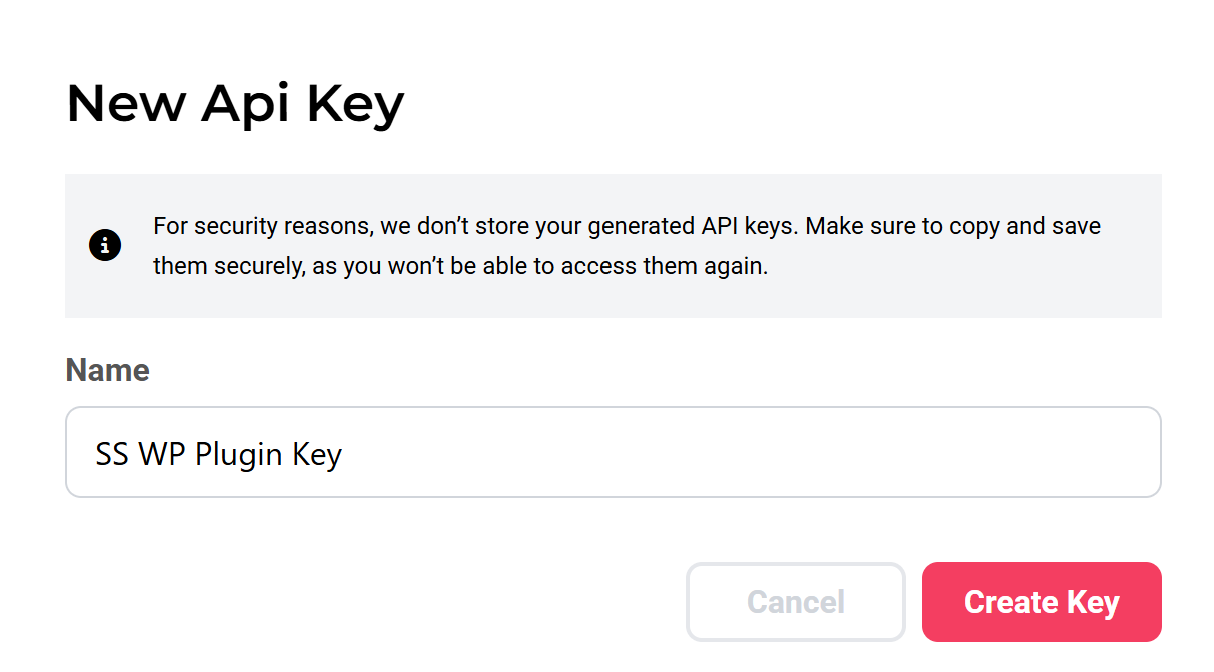Click the word "Key" in the dialog heading
The width and height of the screenshot is (1214, 672).
click(355, 103)
